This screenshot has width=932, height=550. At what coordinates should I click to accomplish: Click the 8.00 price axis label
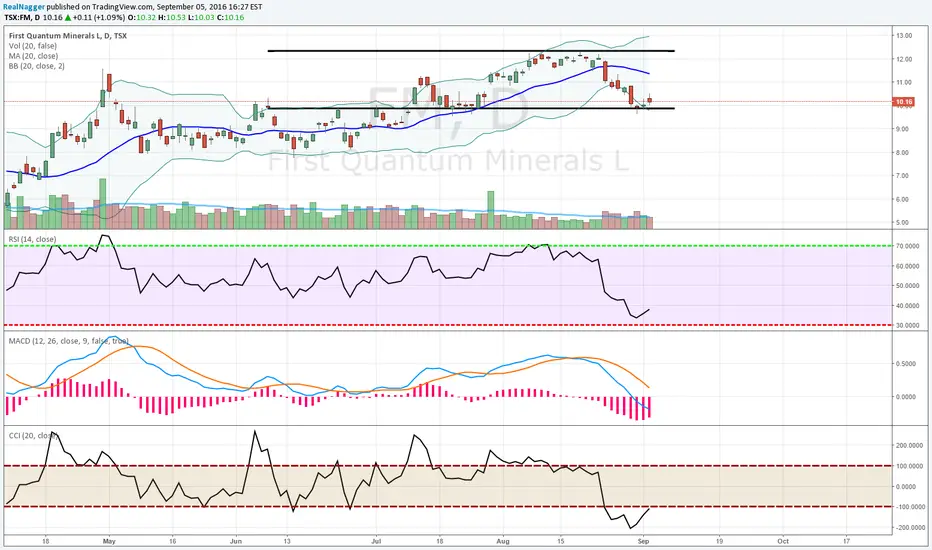coord(904,152)
